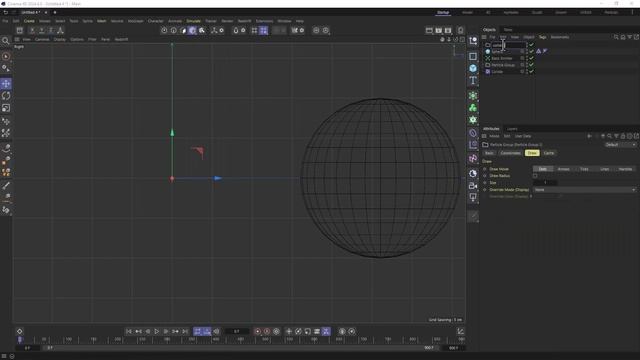640x360 pixels.
Task: Click the Autokeying record button
Action: tap(267, 331)
